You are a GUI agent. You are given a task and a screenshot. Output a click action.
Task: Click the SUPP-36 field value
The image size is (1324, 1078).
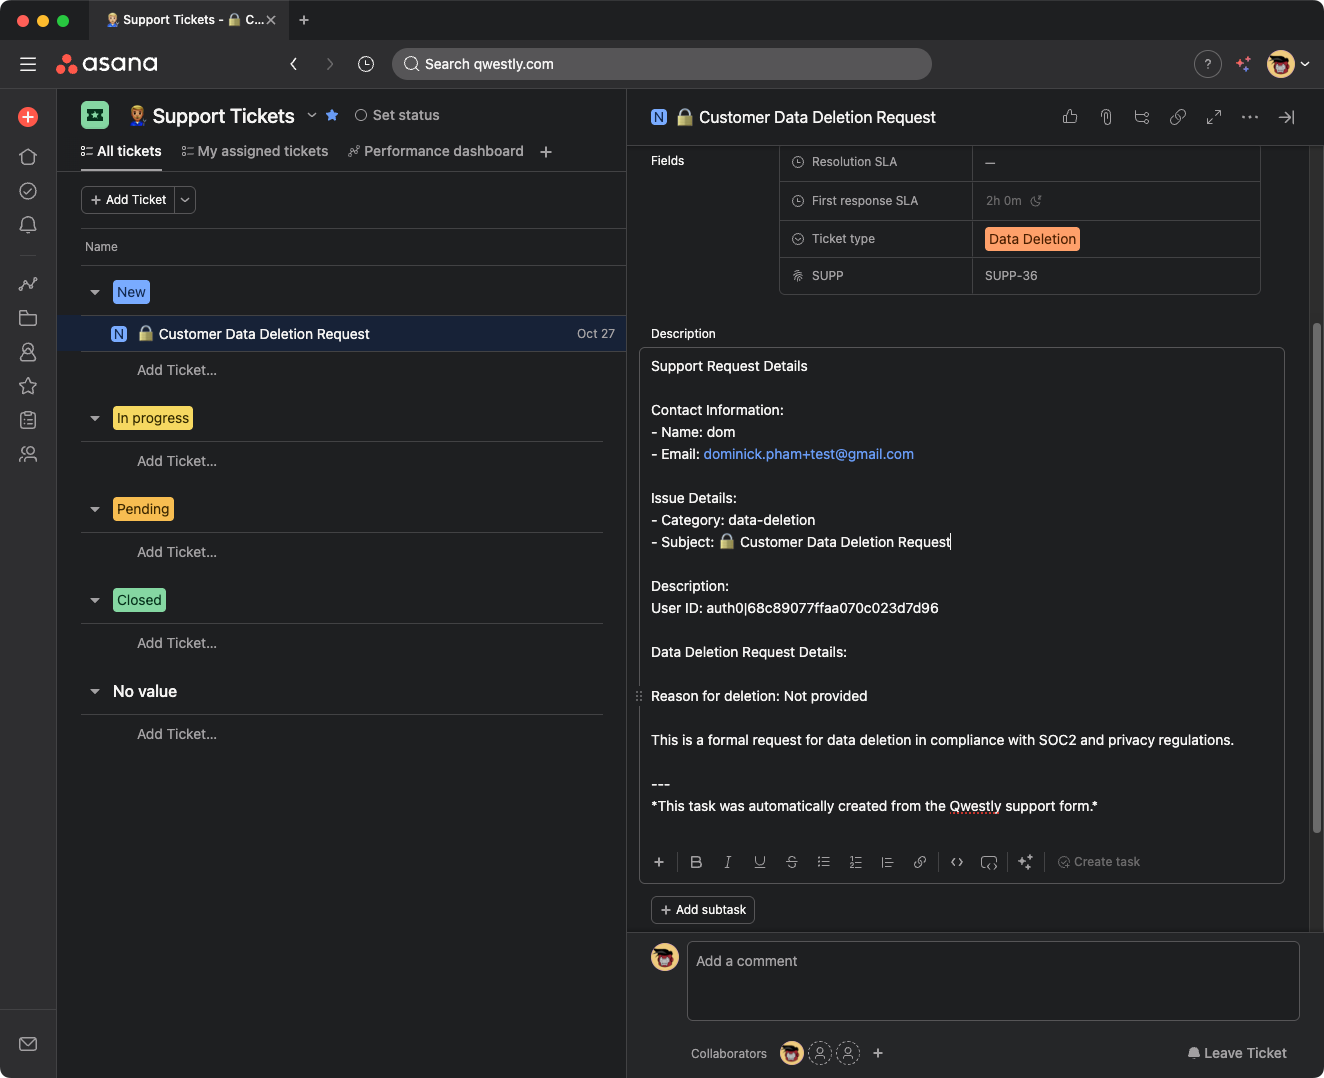[x=1011, y=276]
